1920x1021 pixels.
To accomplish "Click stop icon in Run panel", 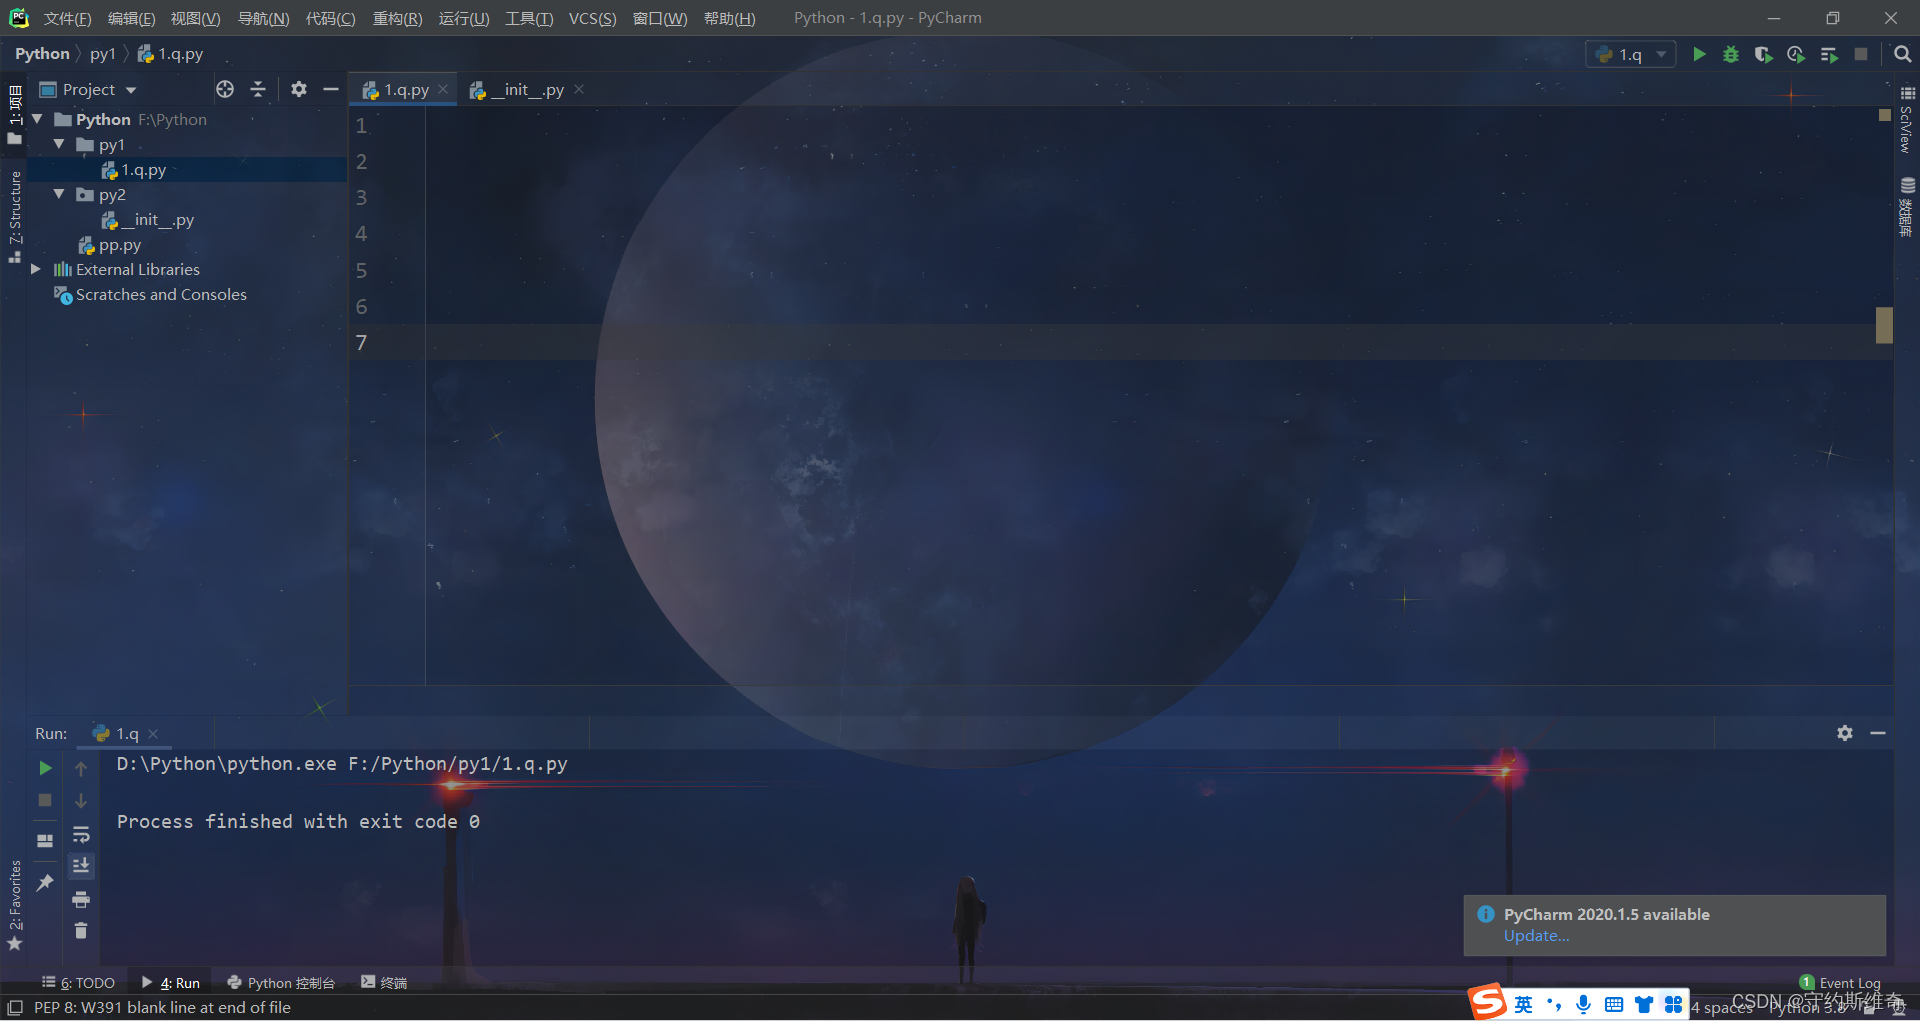I will click(45, 800).
